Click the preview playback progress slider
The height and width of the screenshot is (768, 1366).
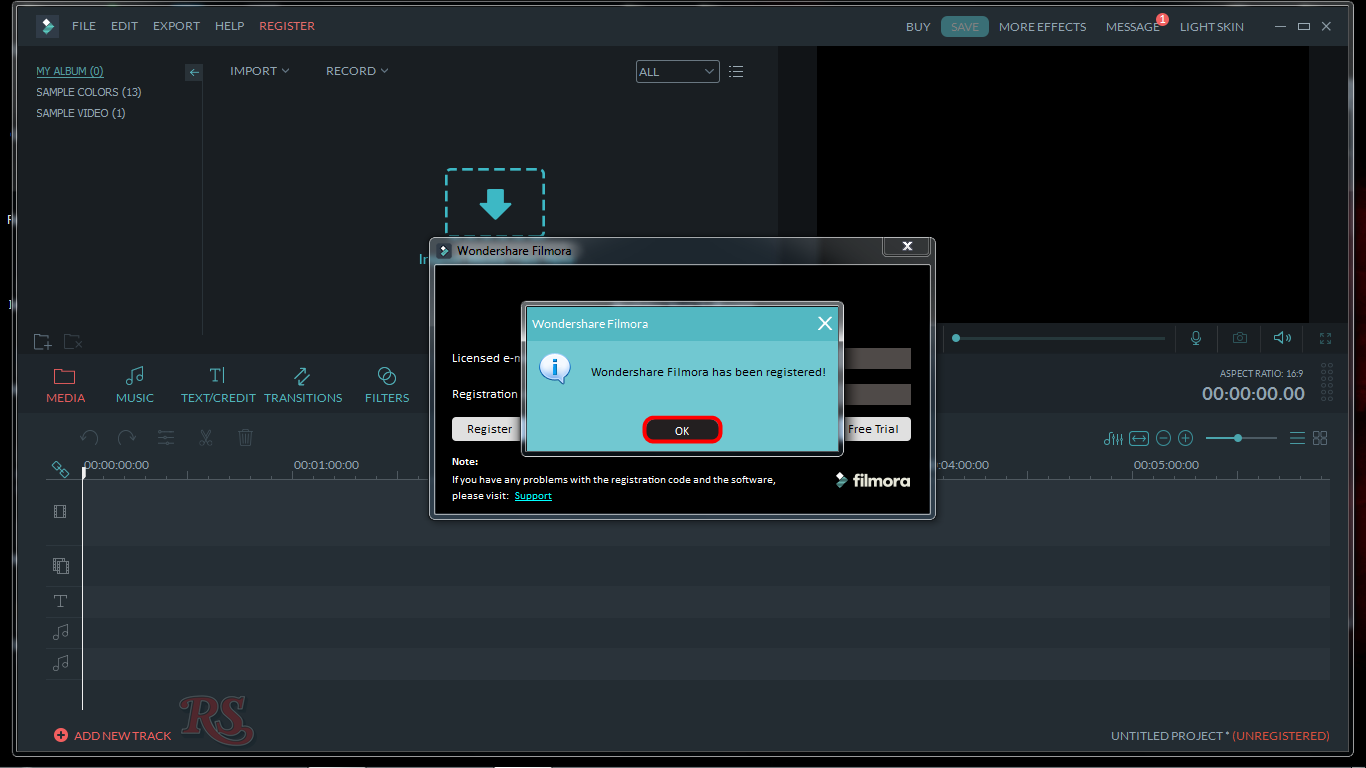pos(1059,338)
